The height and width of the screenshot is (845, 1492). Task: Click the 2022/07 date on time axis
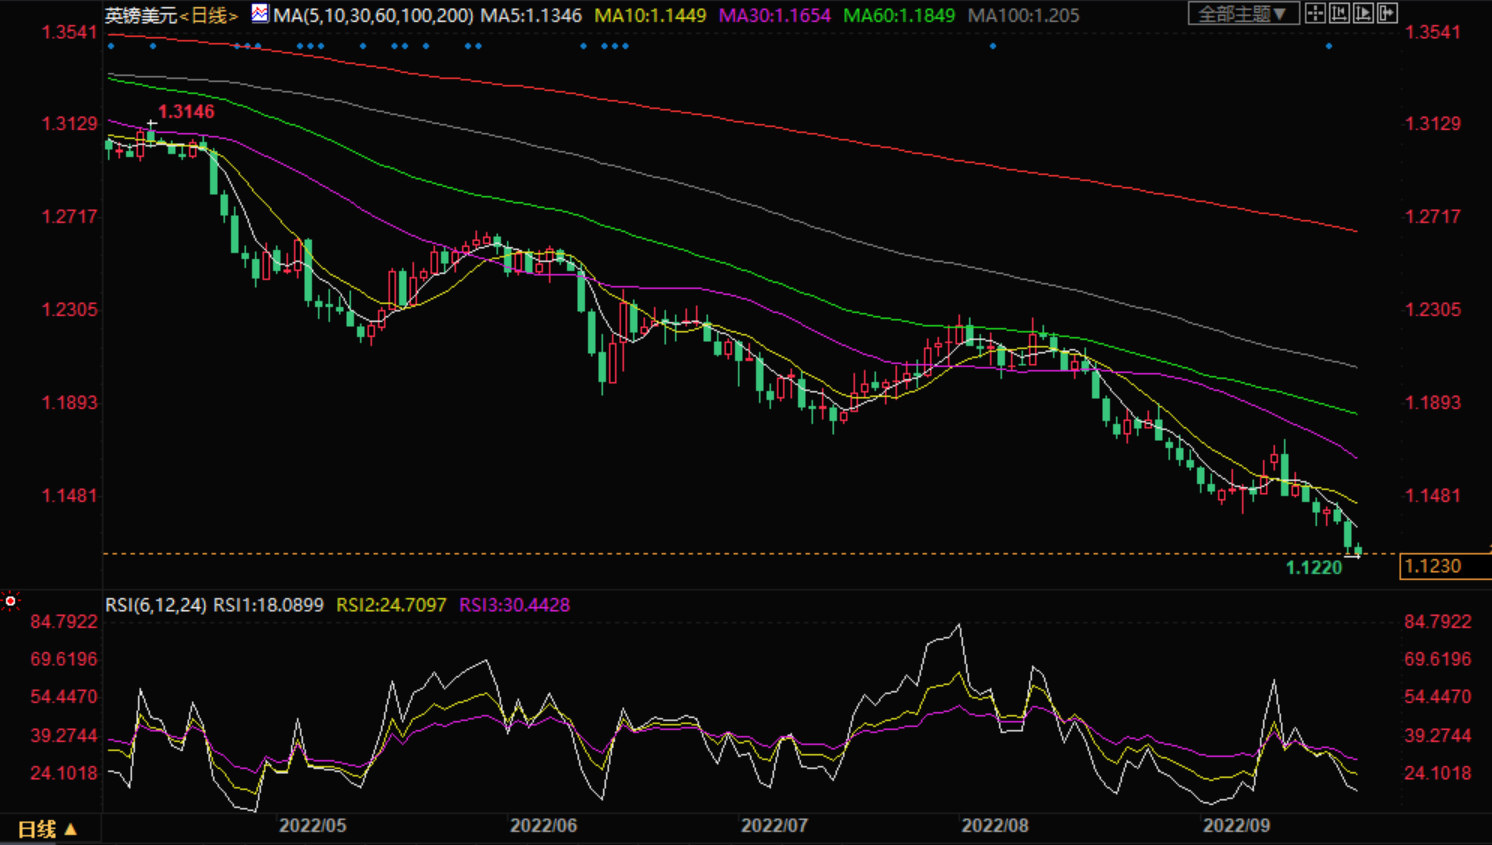pos(774,825)
